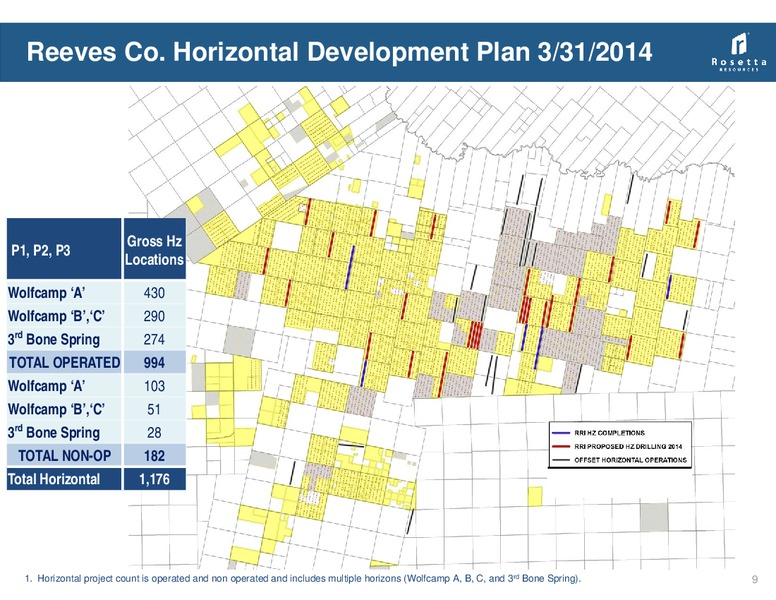776x600 pixels.
Task: Select the 'OFFSET HORIZONTAL OPERATIONS' legend text
Action: coord(630,460)
